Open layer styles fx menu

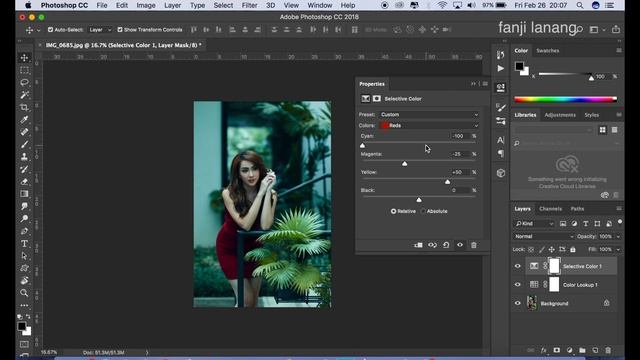pyautogui.click(x=543, y=350)
